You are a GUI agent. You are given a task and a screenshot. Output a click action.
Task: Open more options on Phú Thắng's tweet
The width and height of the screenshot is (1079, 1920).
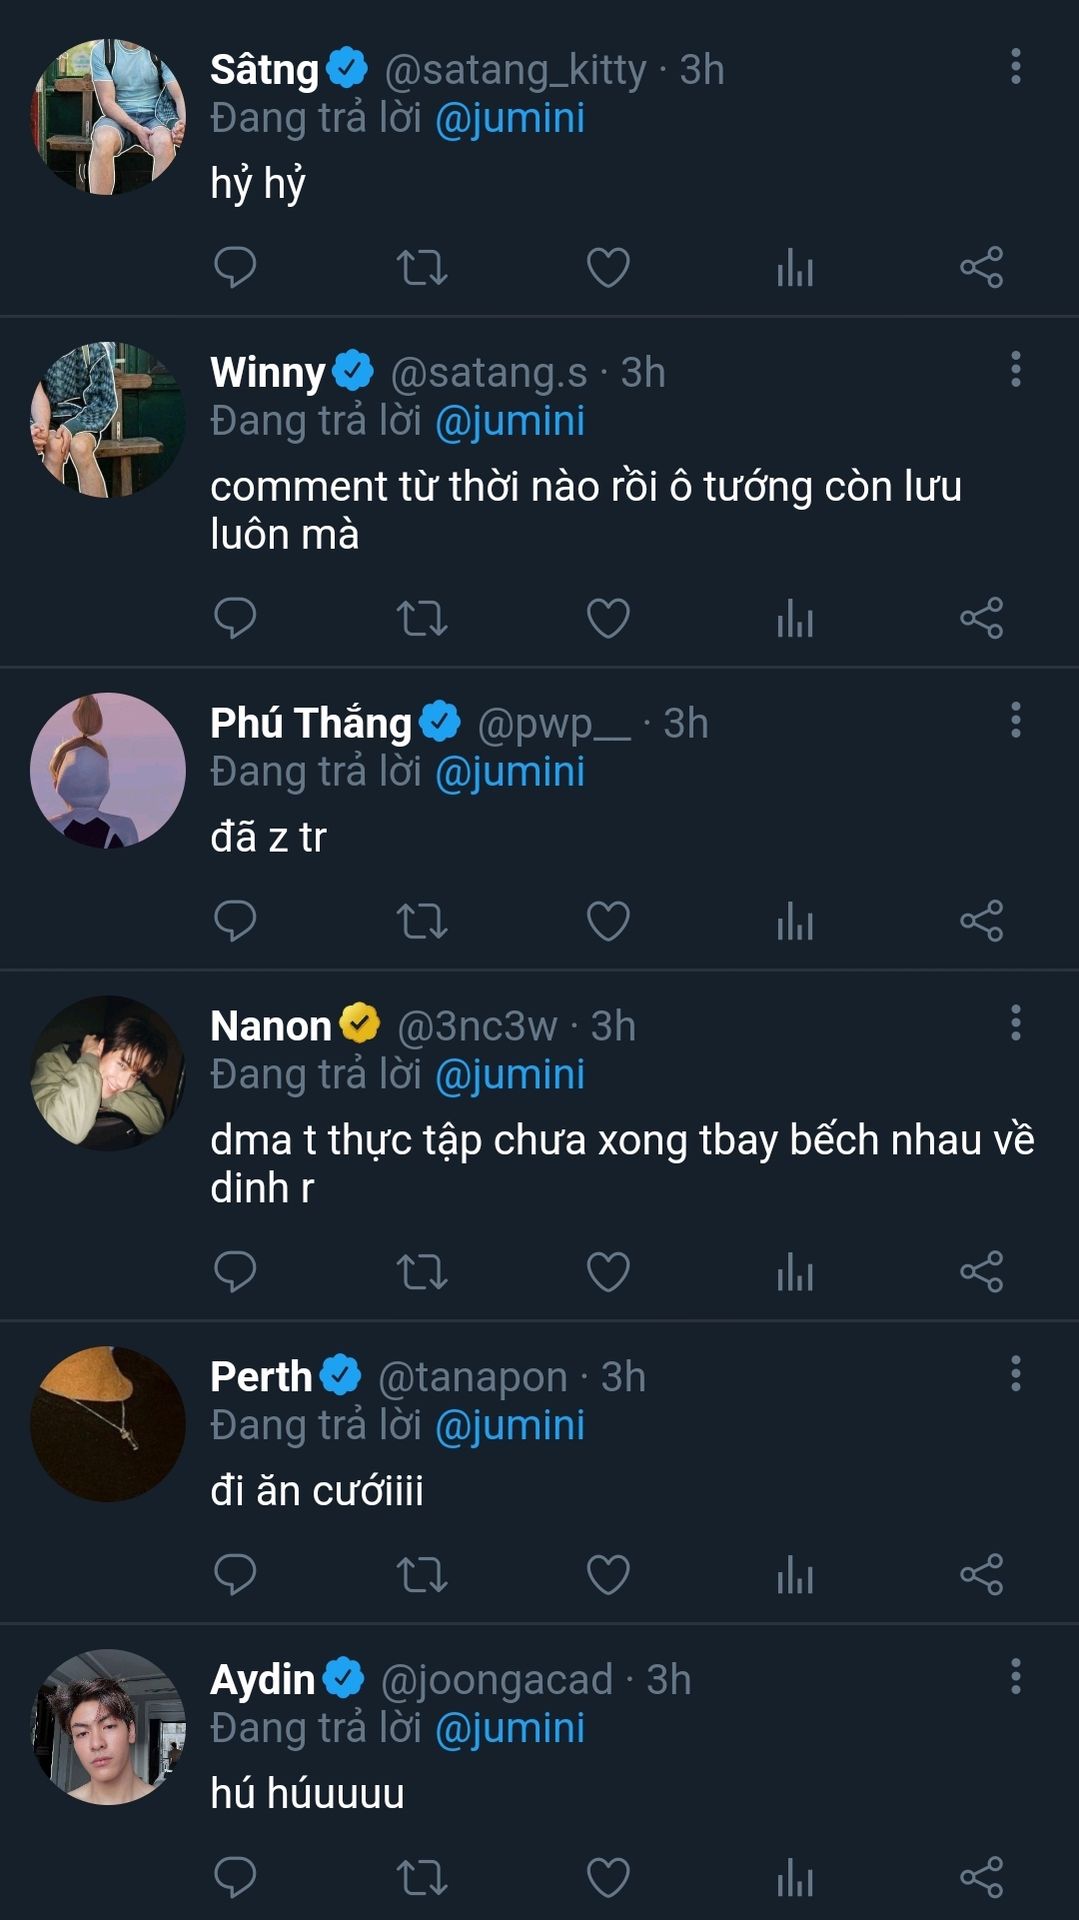[1015, 720]
